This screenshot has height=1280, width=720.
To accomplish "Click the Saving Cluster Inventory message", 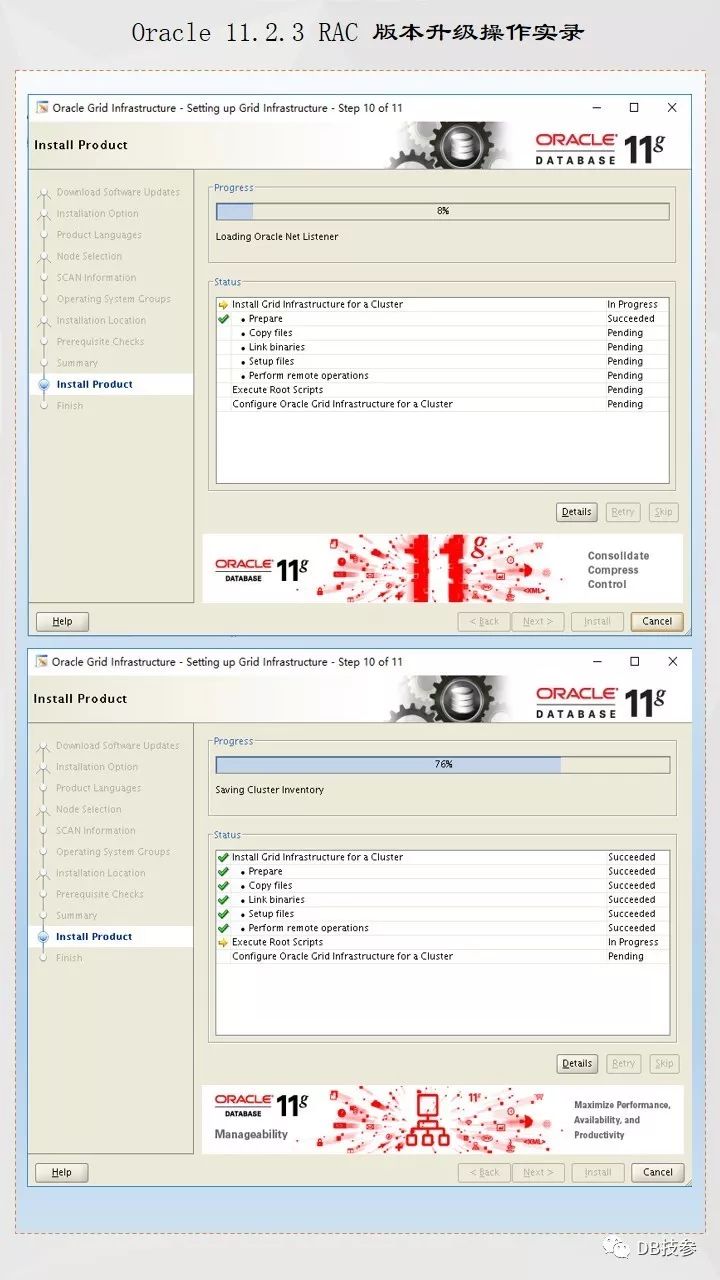I will (x=270, y=790).
